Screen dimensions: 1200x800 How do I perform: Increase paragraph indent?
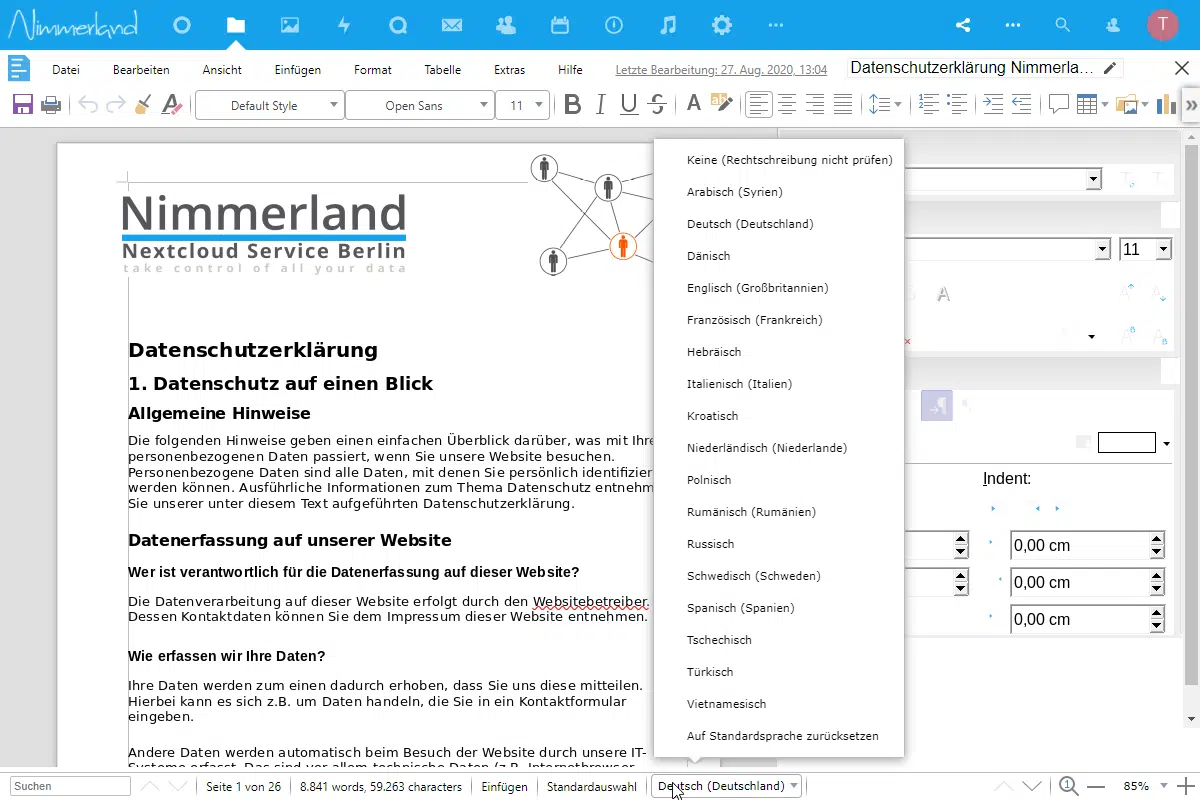pyautogui.click(x=993, y=104)
